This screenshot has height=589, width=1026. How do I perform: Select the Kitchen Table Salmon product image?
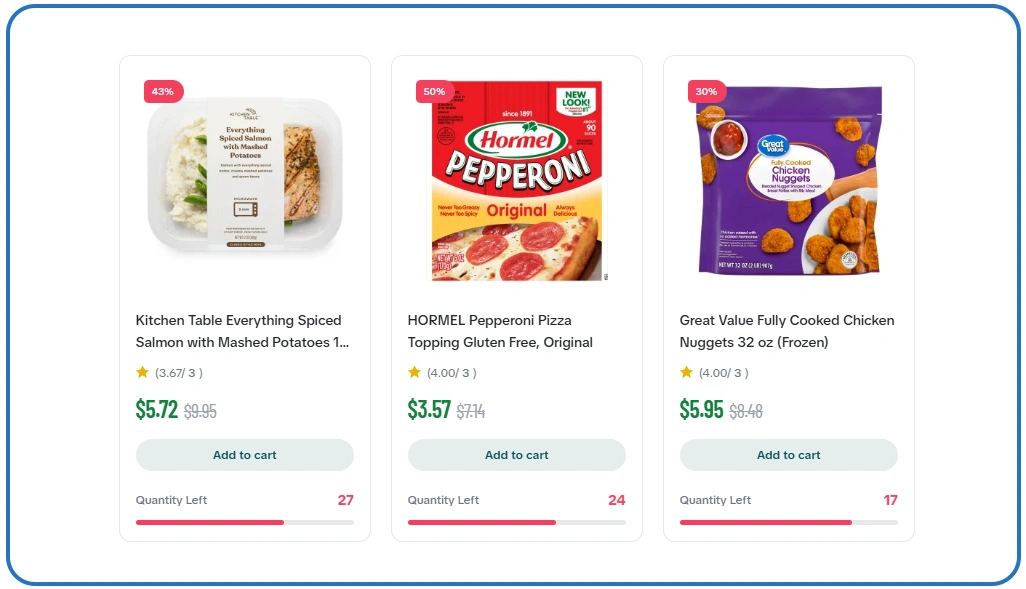point(244,182)
